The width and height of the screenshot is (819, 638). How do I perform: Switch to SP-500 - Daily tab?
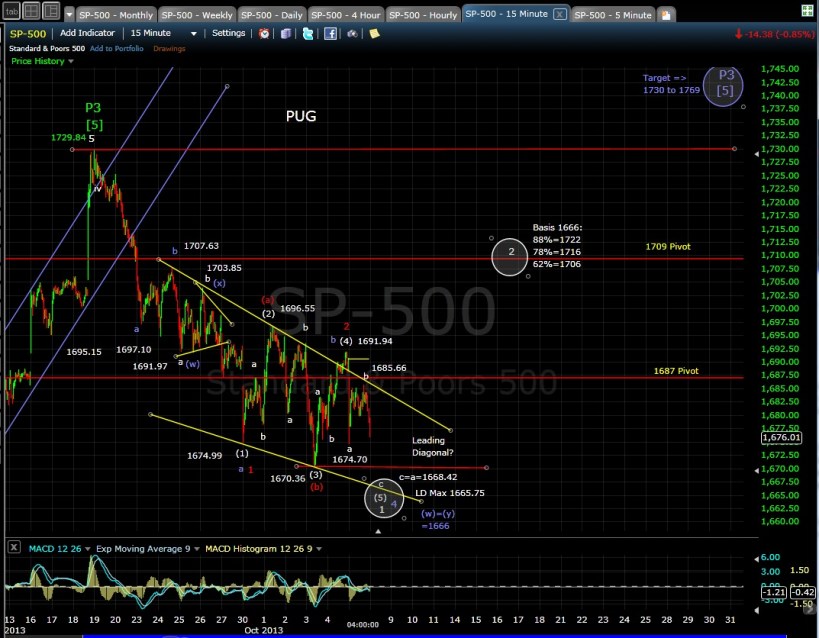click(x=272, y=15)
